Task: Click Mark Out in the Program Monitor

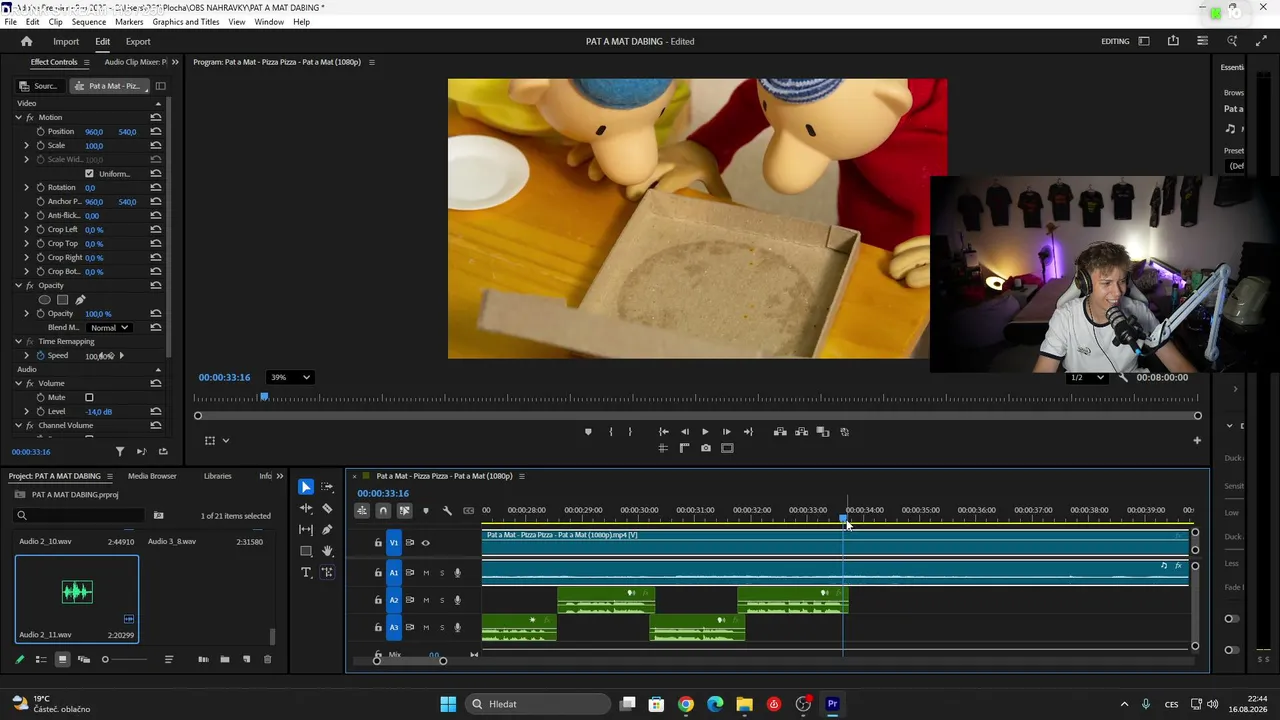Action: (630, 432)
